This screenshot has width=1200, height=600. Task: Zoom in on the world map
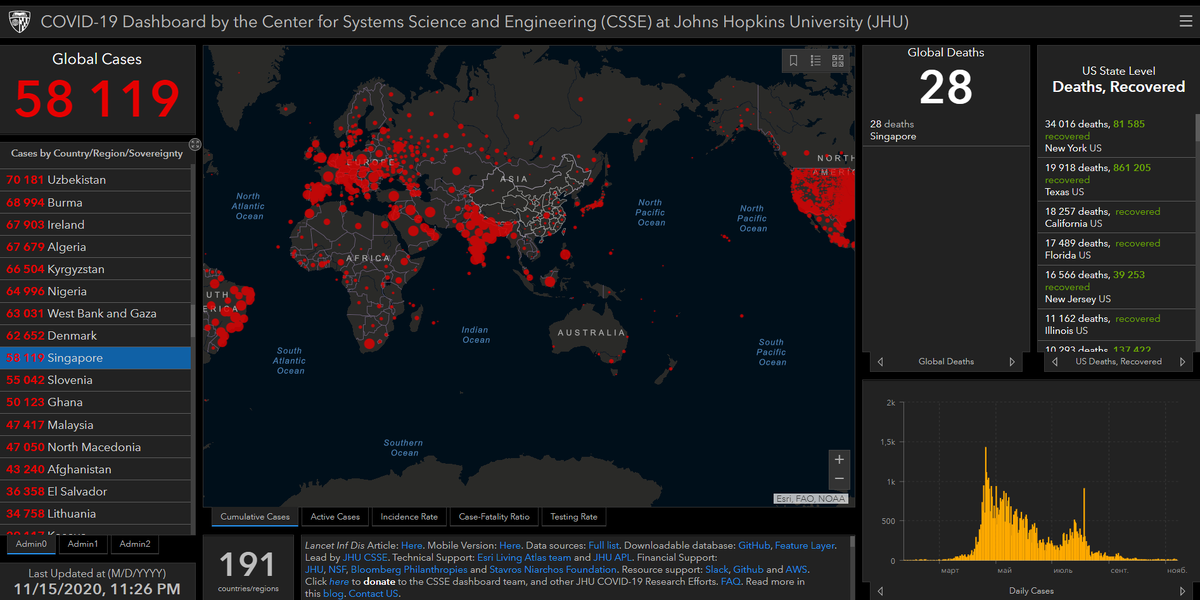(838, 458)
